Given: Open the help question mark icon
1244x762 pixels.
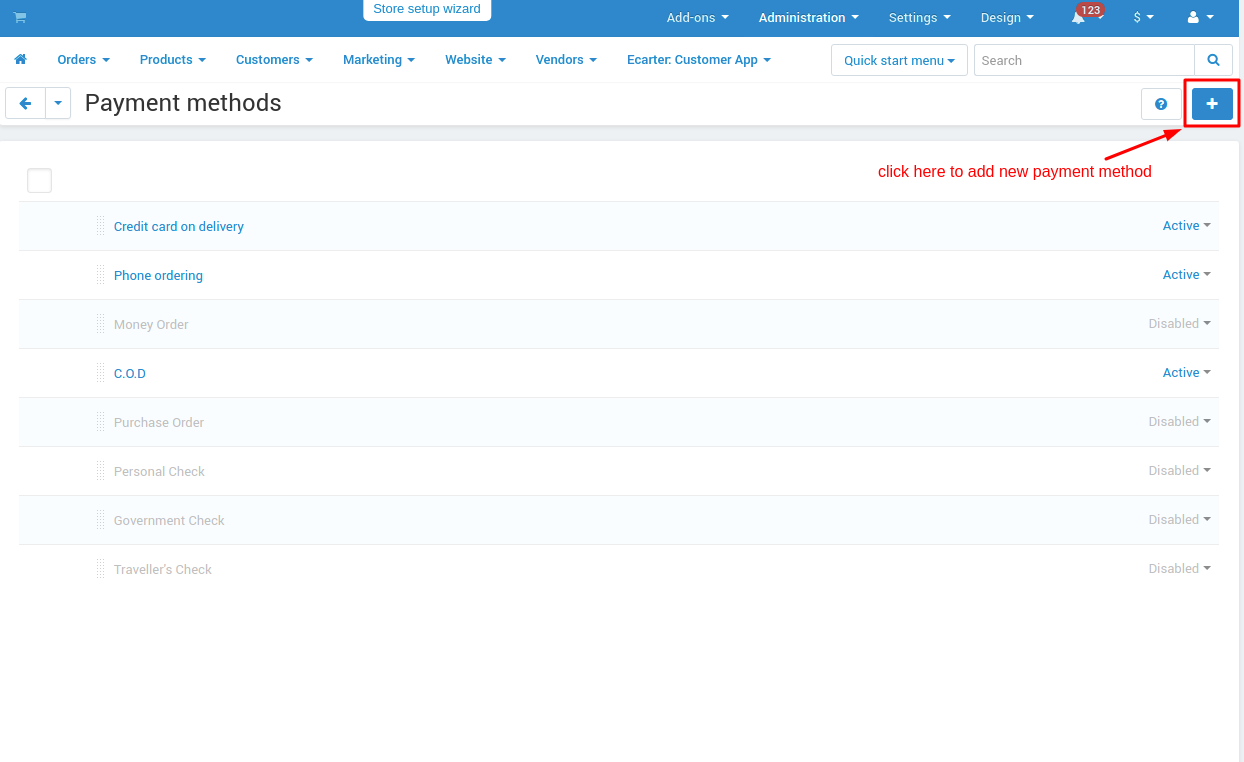Looking at the screenshot, I should click(1161, 104).
